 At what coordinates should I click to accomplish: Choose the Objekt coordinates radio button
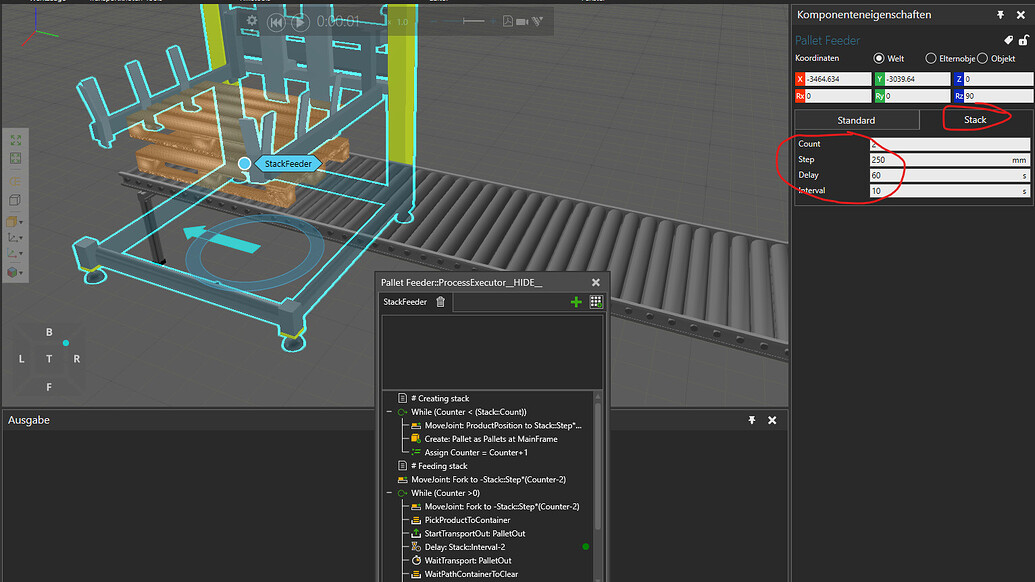click(x=982, y=59)
